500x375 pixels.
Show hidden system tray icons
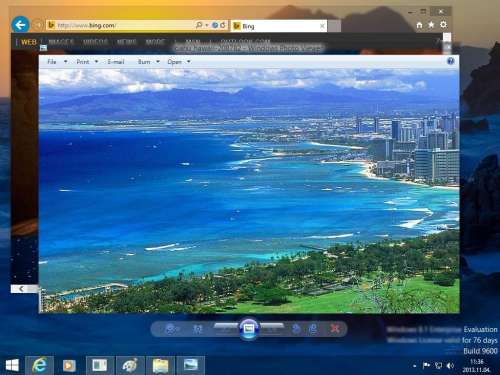(414, 366)
